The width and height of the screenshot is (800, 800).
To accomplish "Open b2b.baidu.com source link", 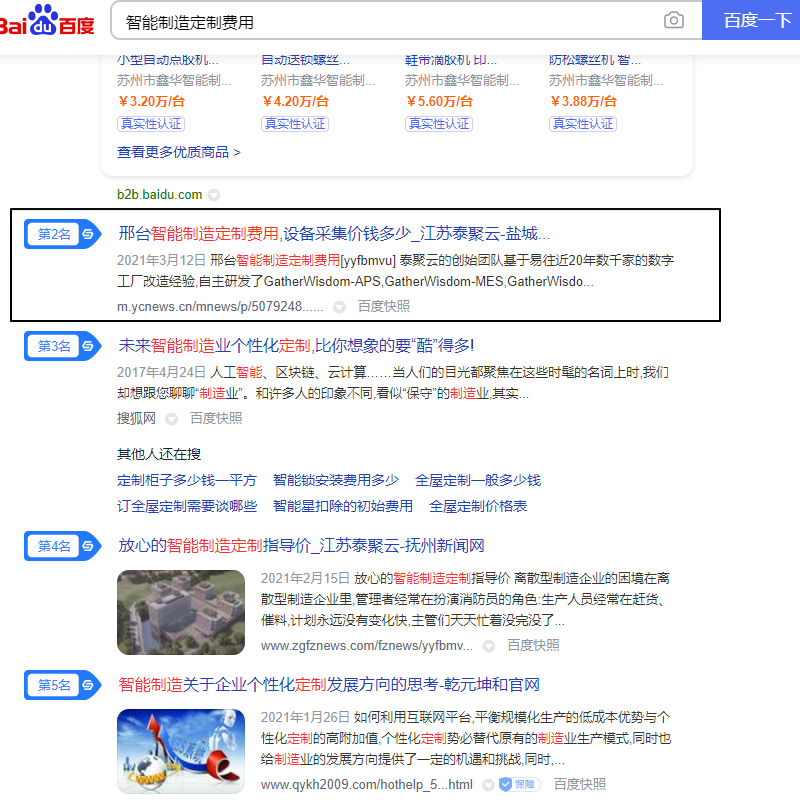I will click(x=160, y=195).
